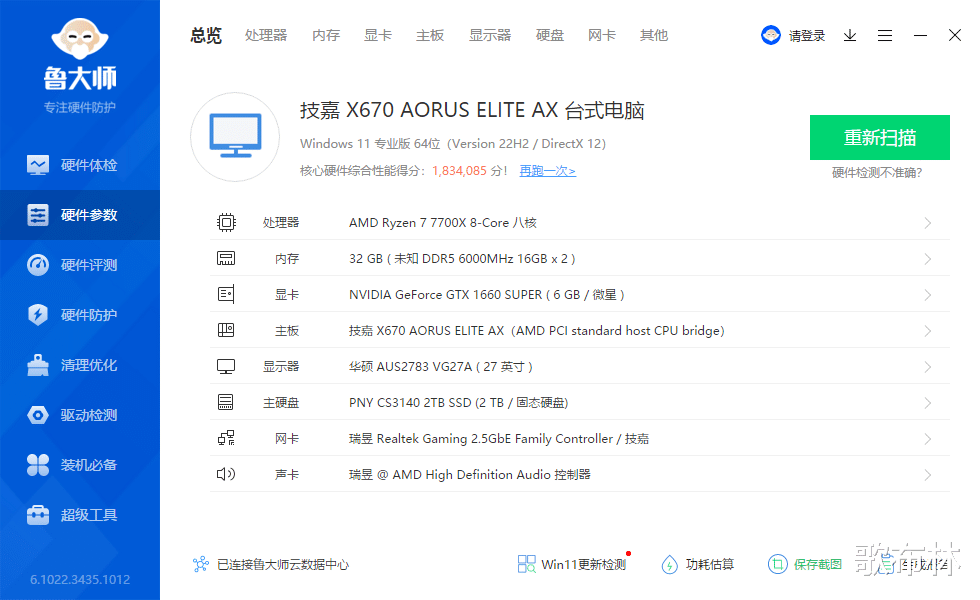The height and width of the screenshot is (600, 980).
Task: Click the 再跑一次 link
Action: tap(548, 171)
